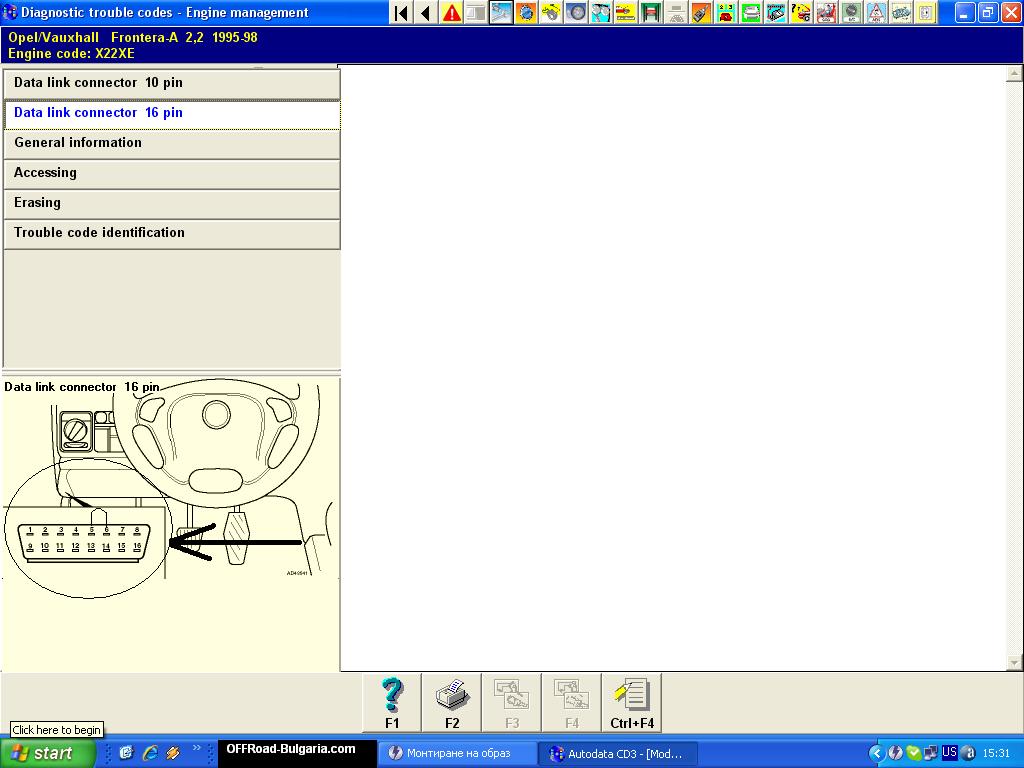Open the ABS warning triangle toolbar icon
This screenshot has height=768, width=1024.
tap(875, 12)
